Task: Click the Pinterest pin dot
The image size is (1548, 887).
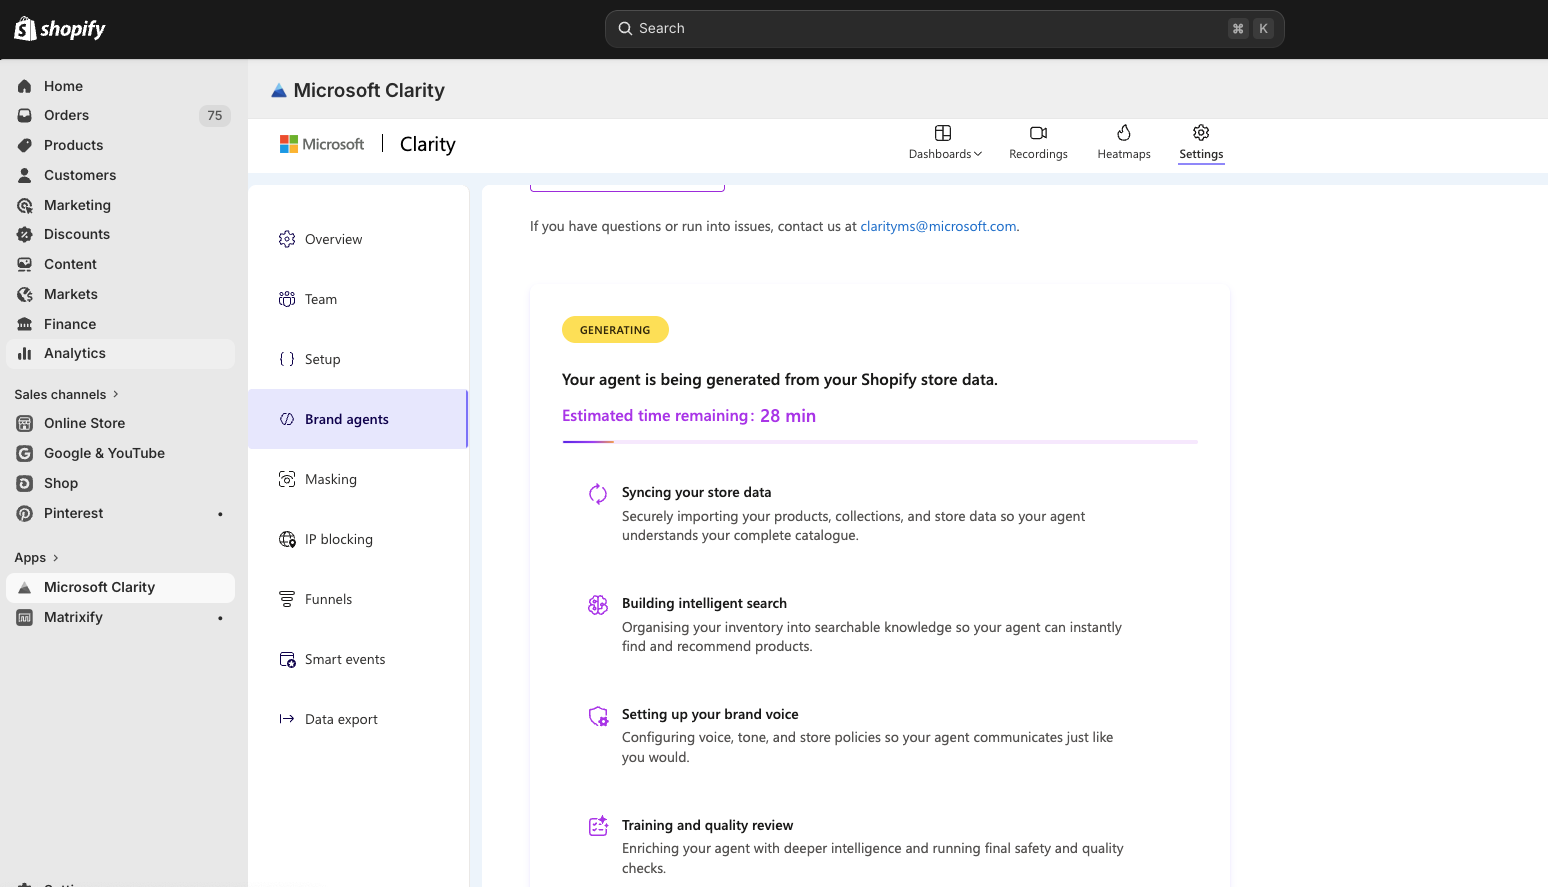Action: (x=220, y=514)
